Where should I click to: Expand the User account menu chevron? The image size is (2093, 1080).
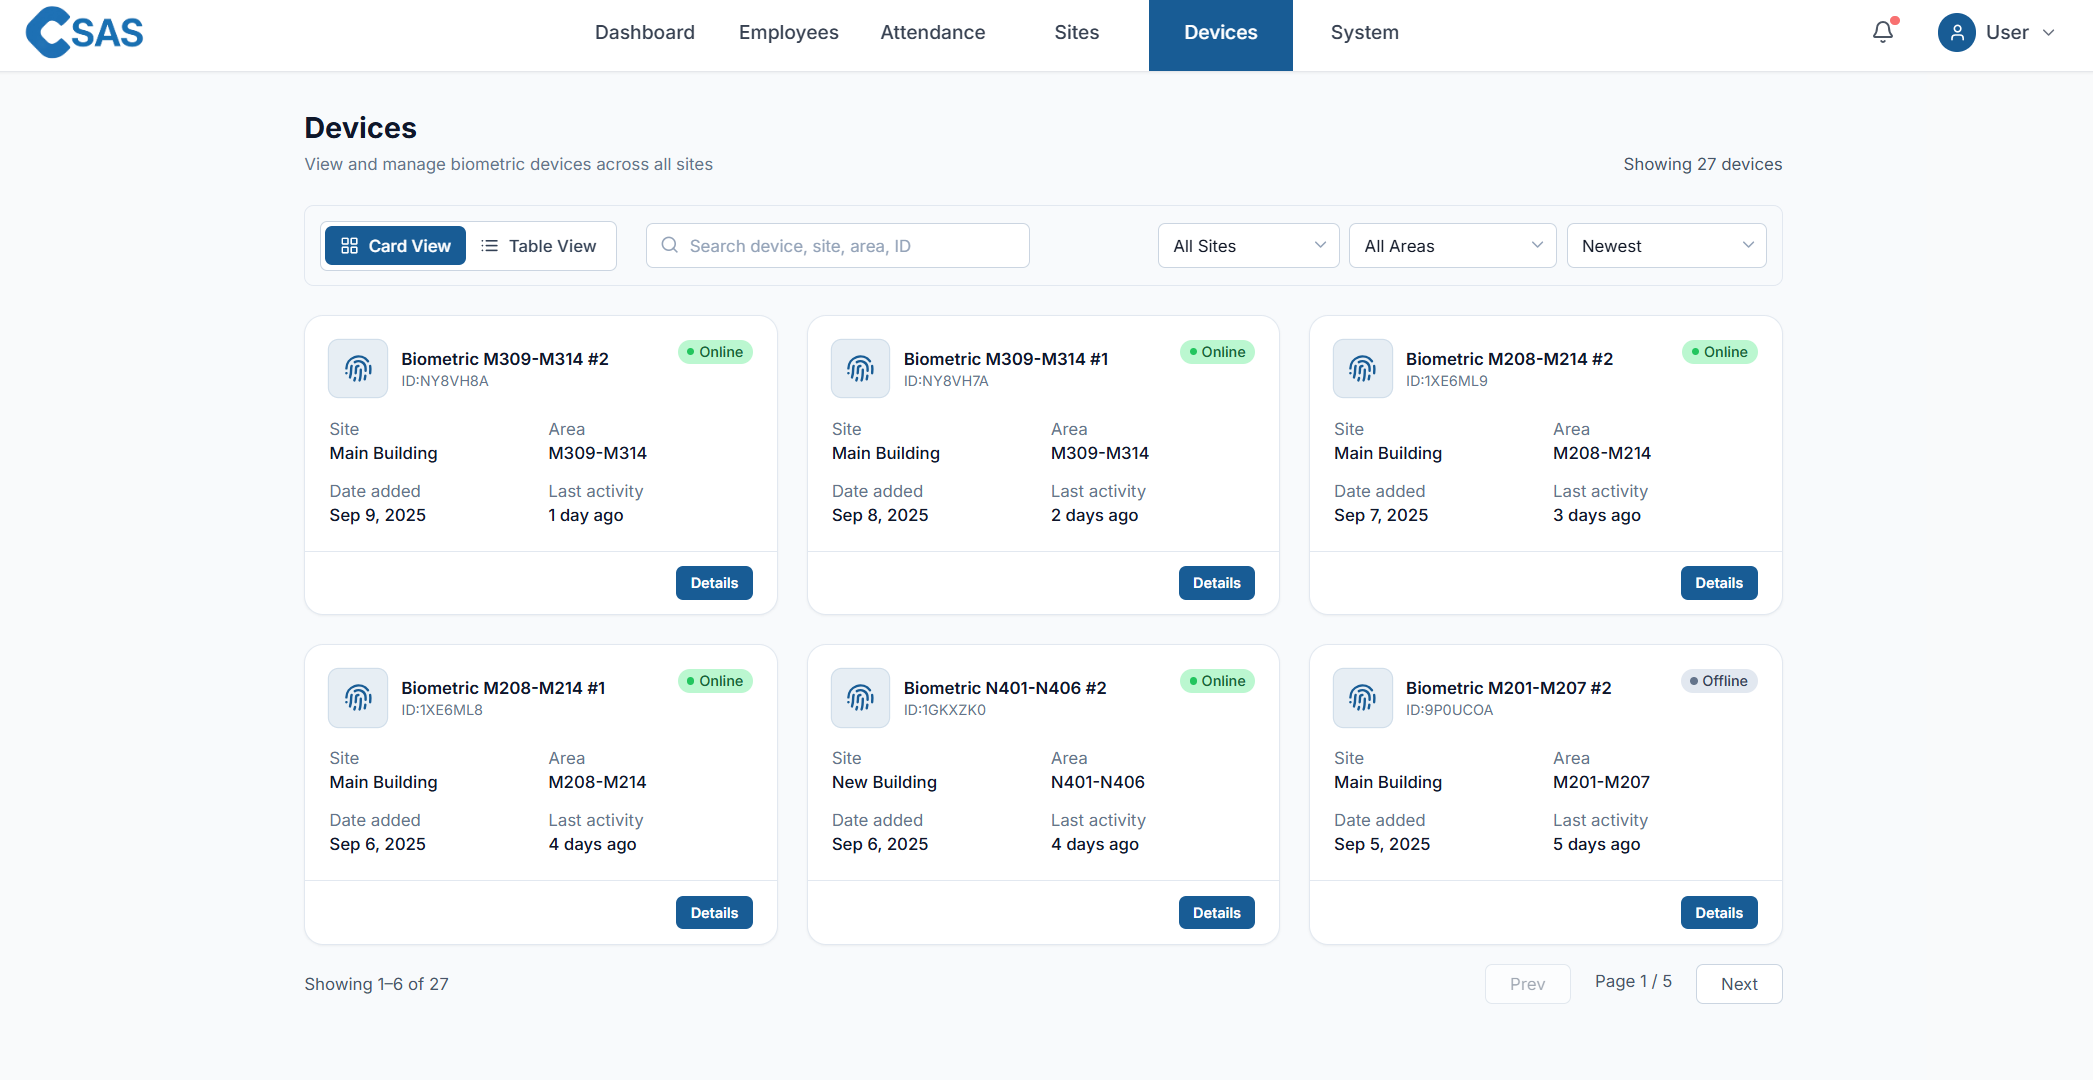pos(2048,33)
